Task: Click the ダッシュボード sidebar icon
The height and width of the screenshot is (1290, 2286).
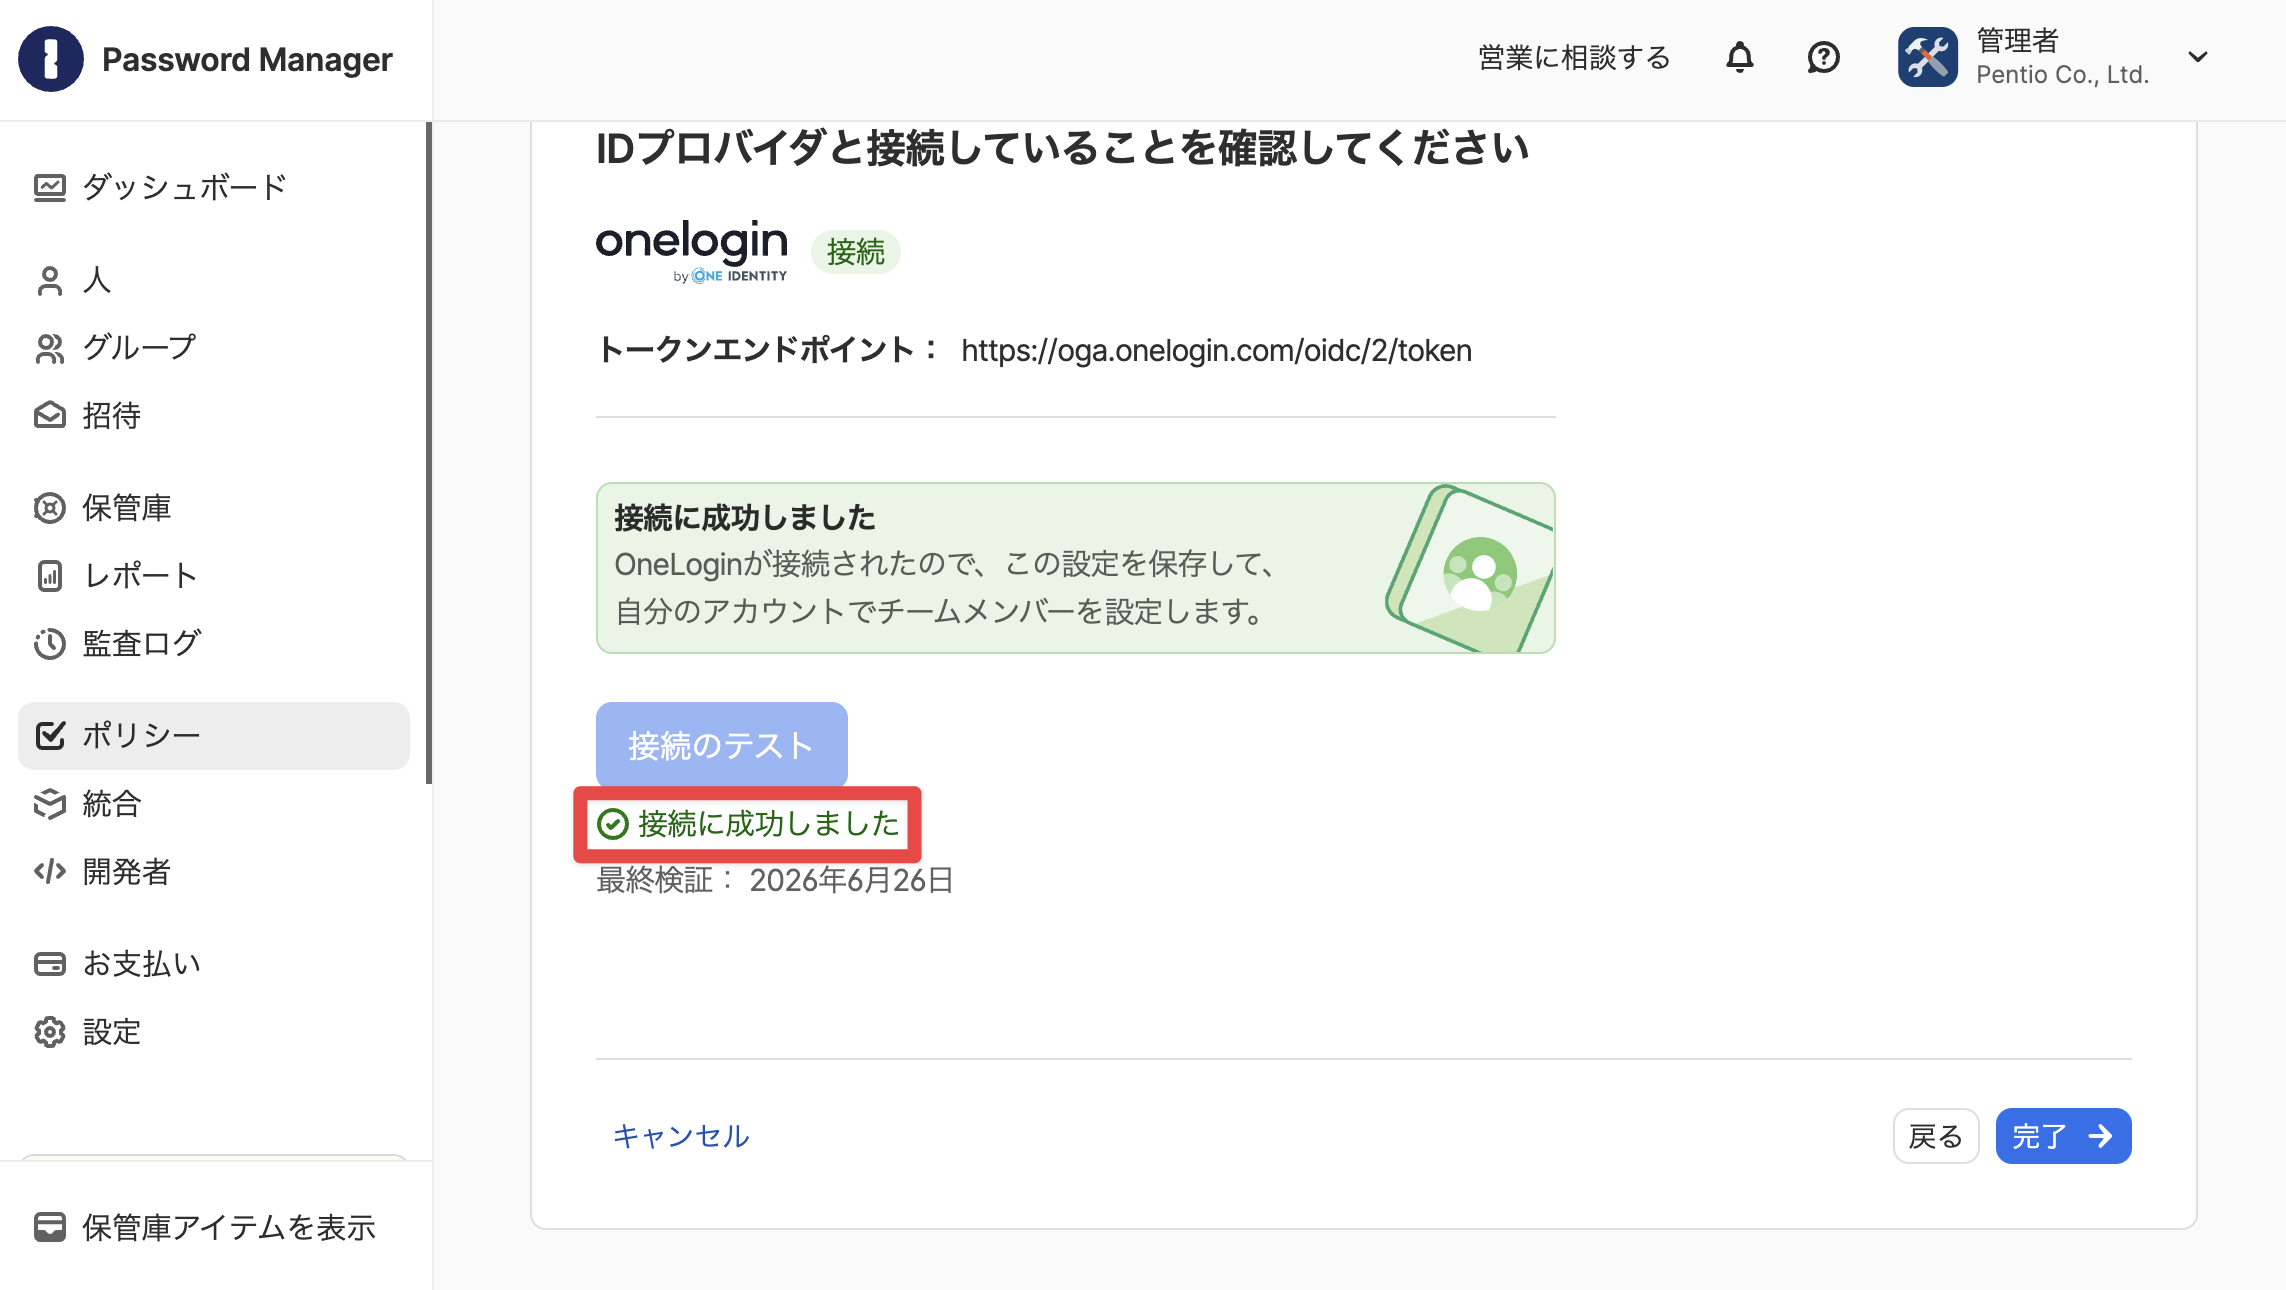Action: click(x=50, y=187)
